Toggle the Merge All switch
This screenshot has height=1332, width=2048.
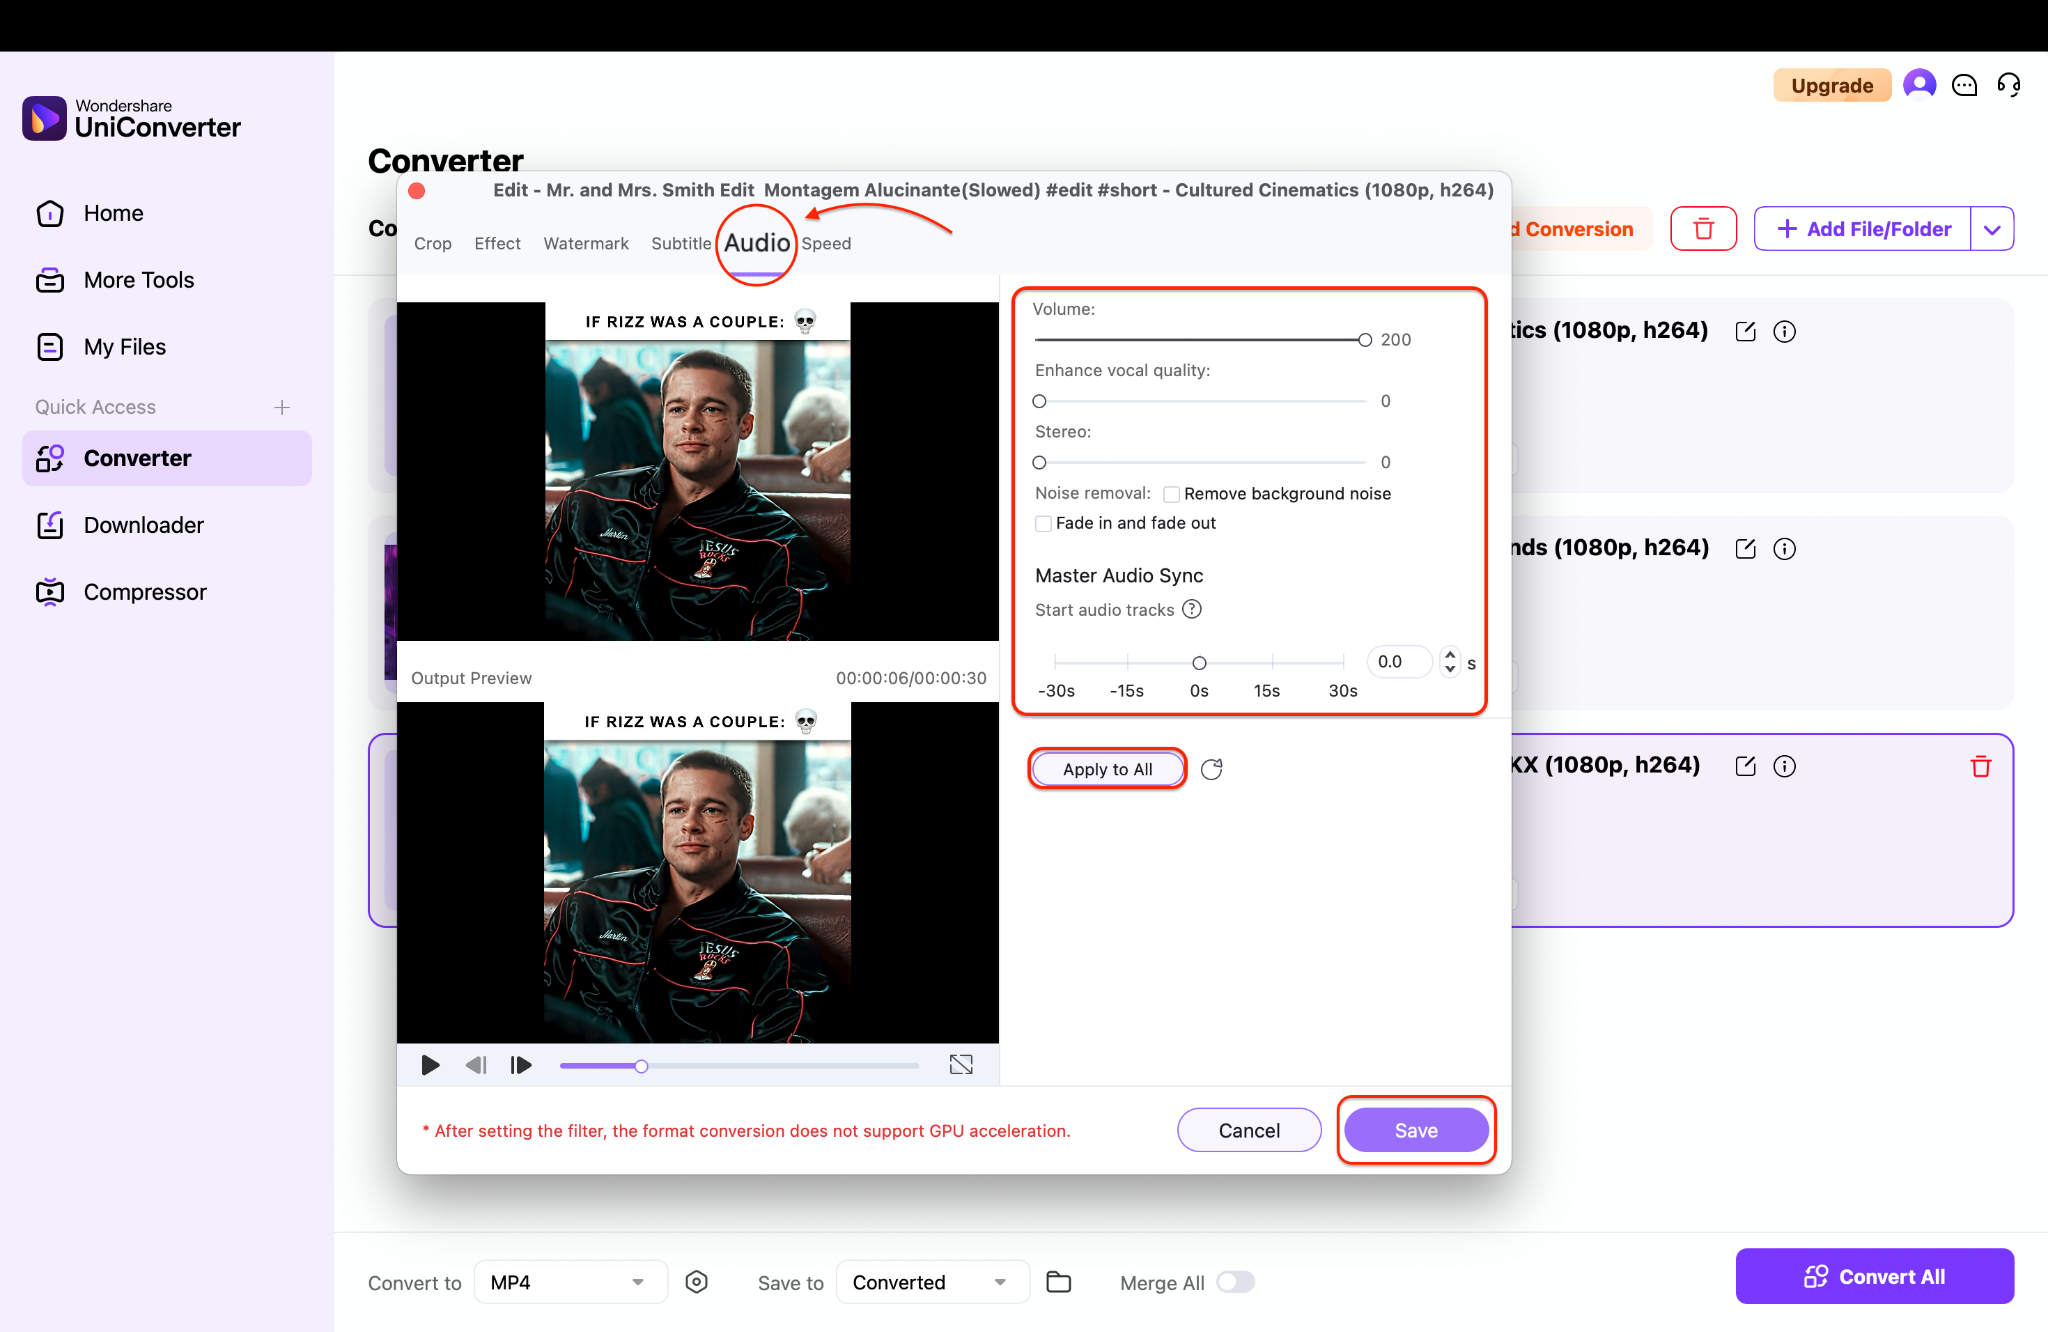pos(1235,1282)
